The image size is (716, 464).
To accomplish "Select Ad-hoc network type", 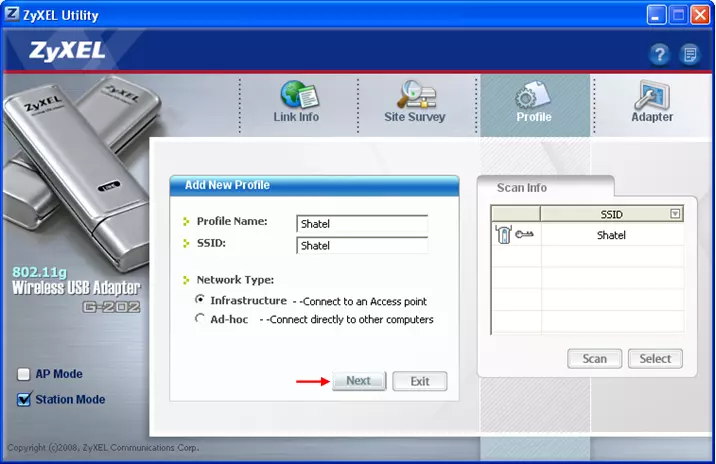I will pyautogui.click(x=200, y=318).
